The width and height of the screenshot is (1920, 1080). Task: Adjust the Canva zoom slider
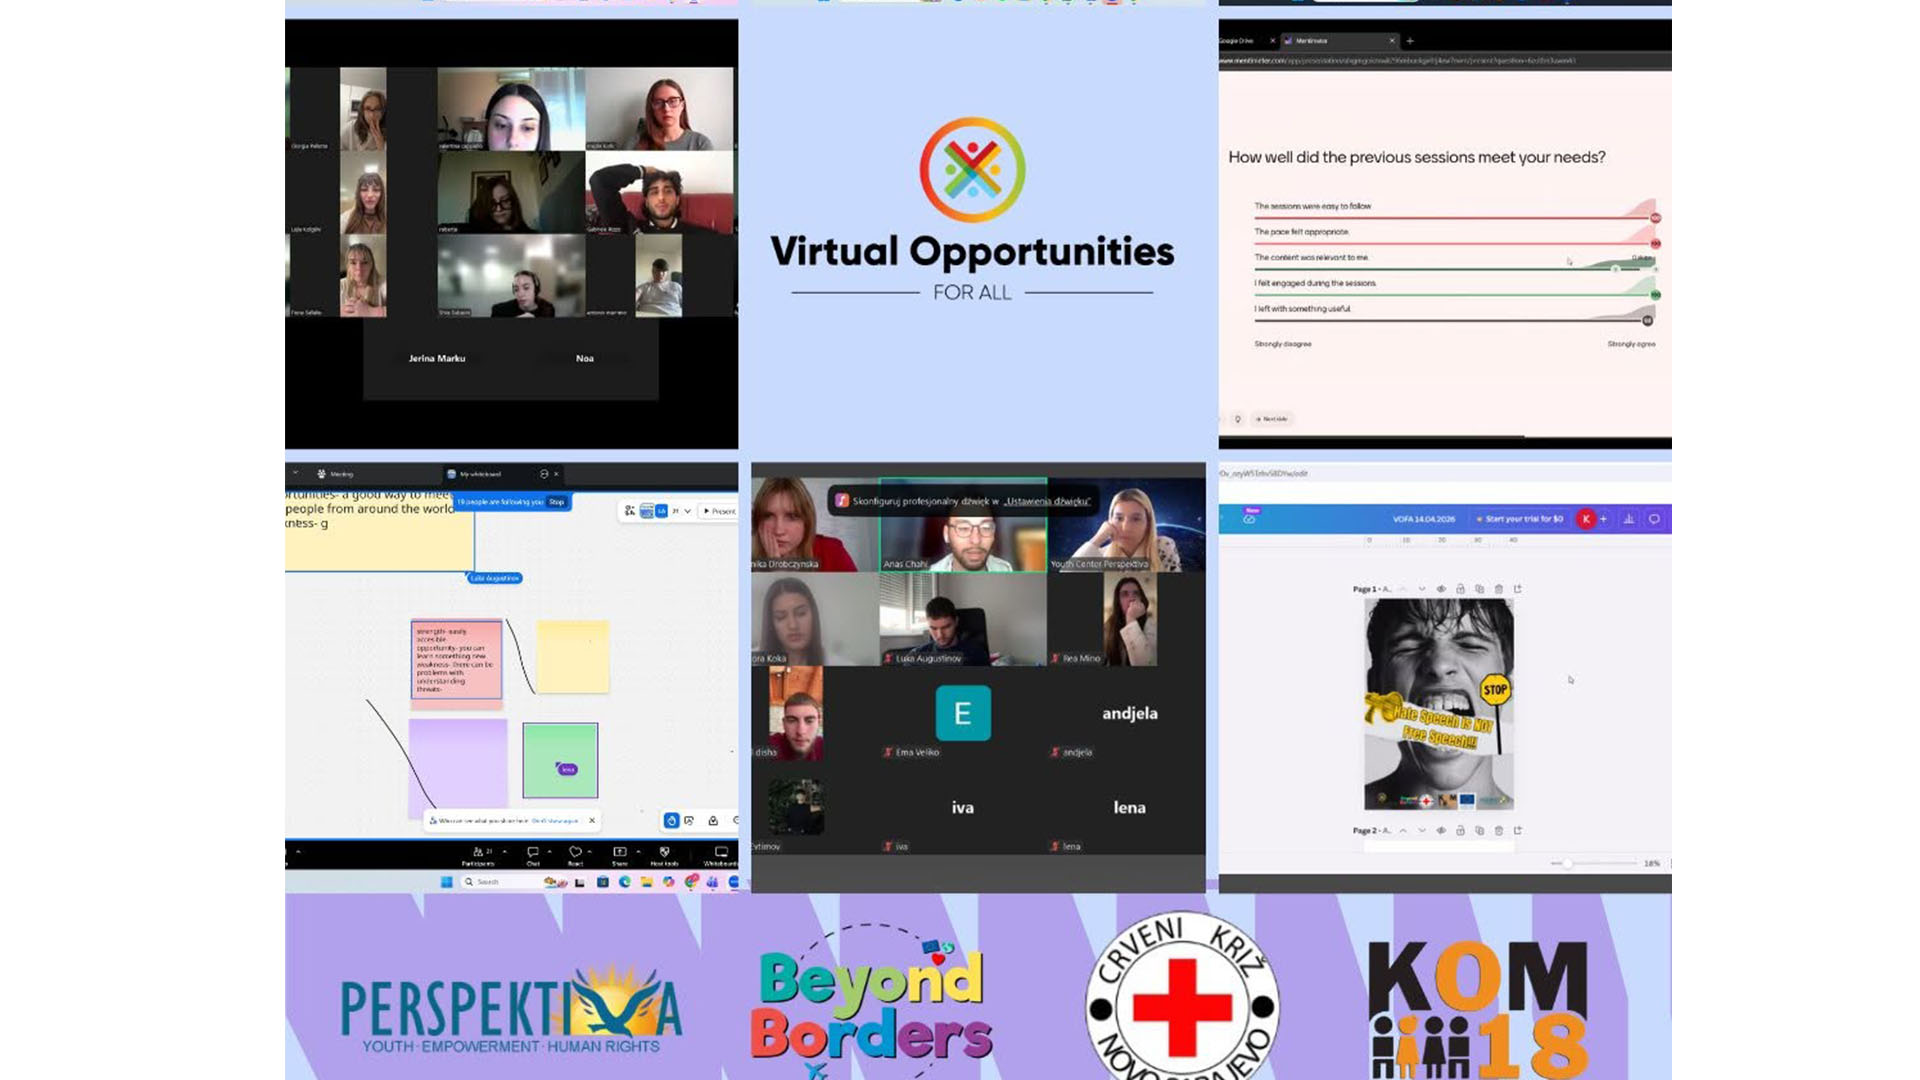[1593, 863]
